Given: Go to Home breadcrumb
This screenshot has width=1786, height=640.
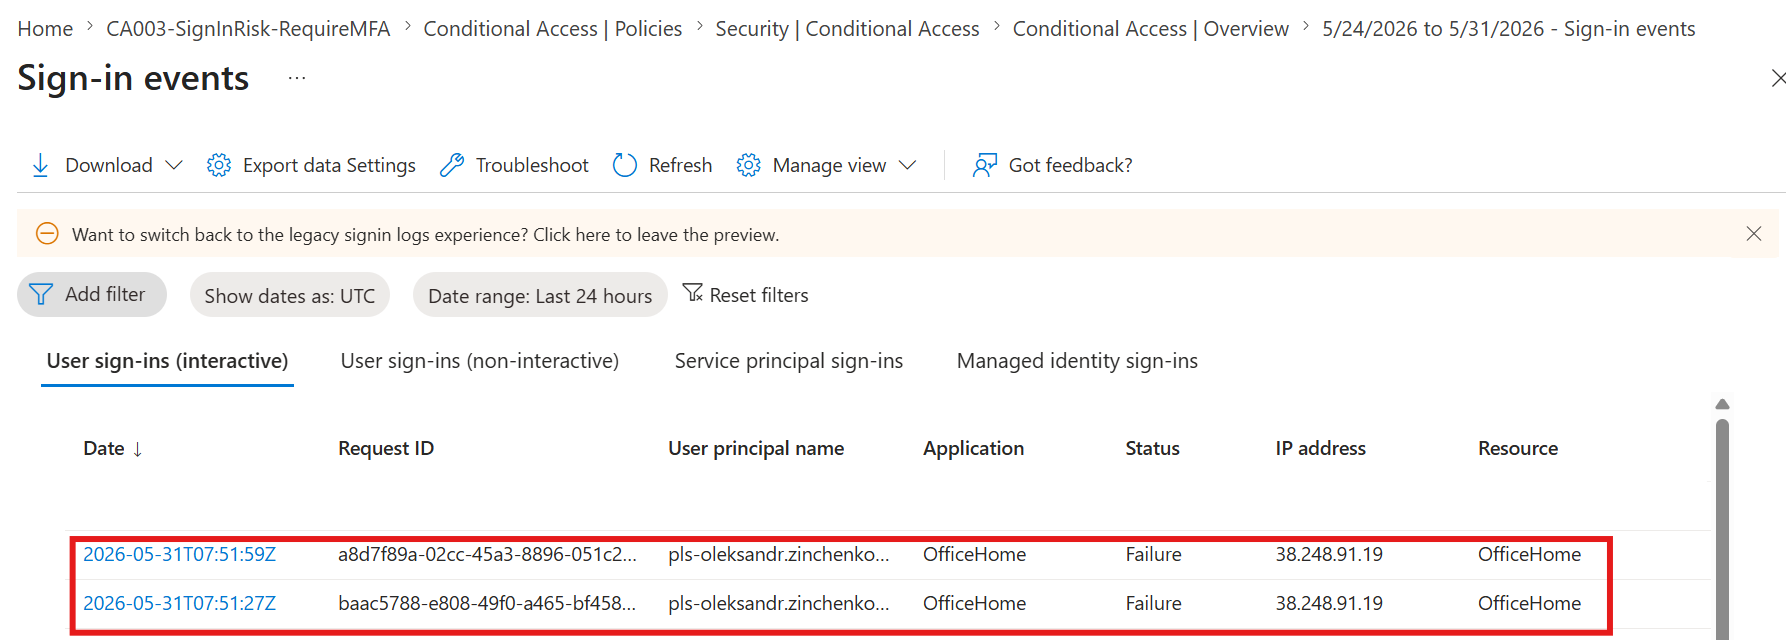Looking at the screenshot, I should (x=45, y=29).
